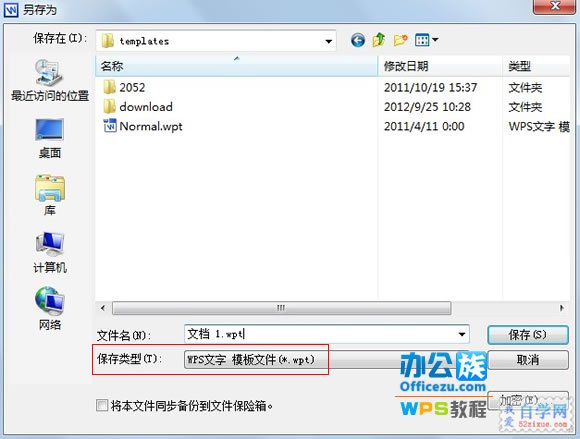Open the view menu icon

(x=422, y=40)
